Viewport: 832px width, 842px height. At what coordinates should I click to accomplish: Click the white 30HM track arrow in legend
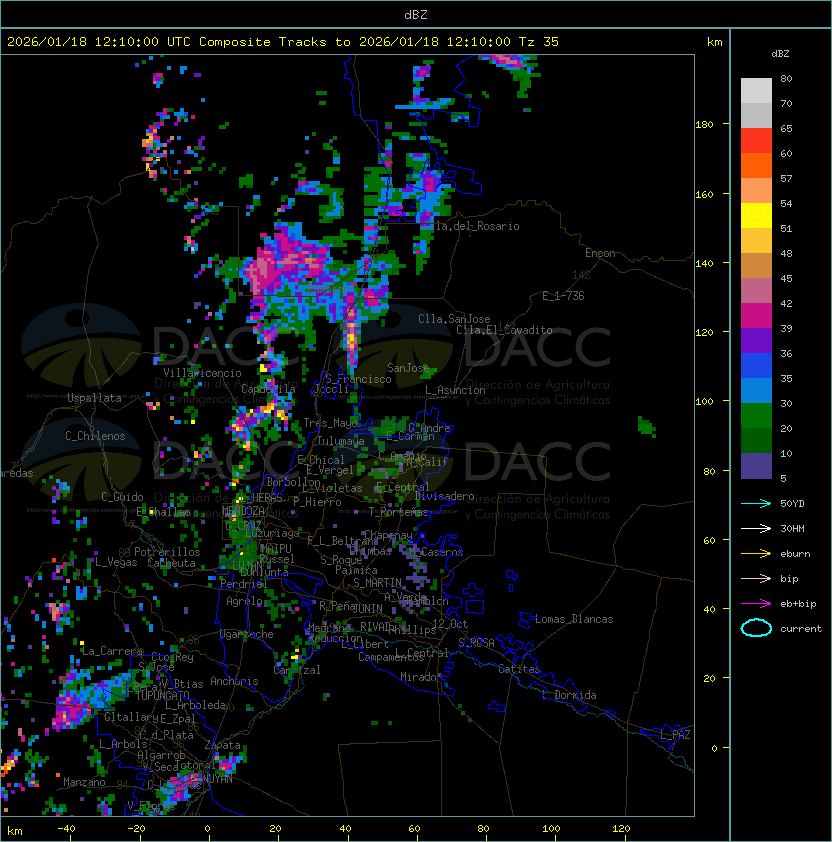(x=756, y=528)
